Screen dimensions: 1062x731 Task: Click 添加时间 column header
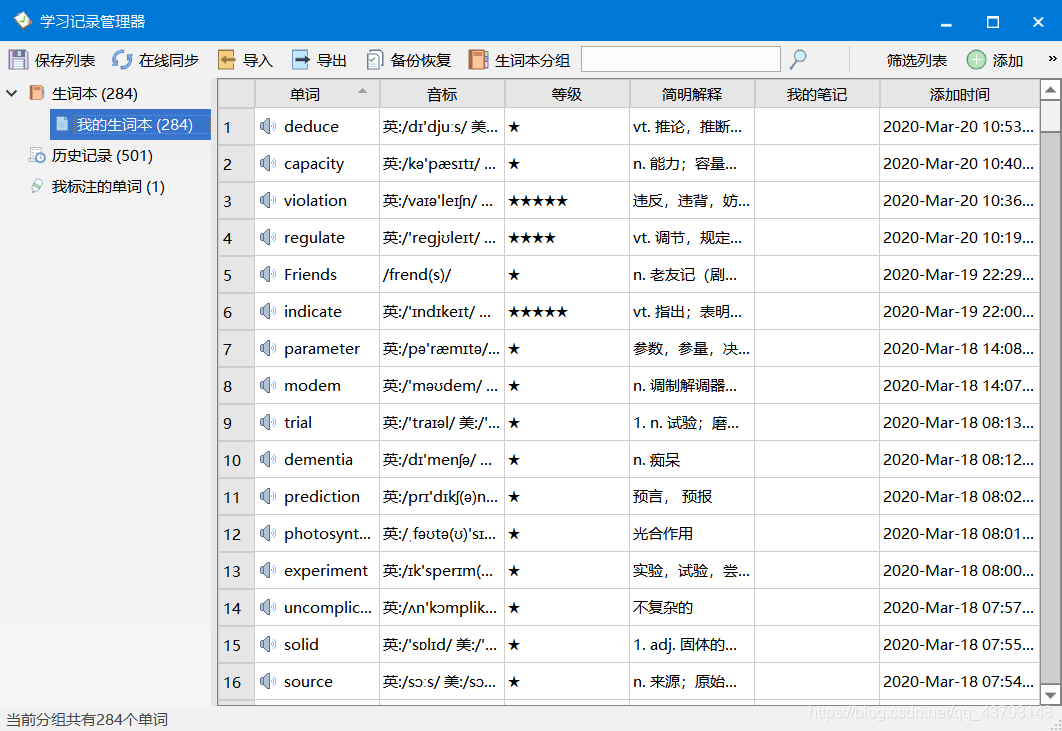coord(959,93)
